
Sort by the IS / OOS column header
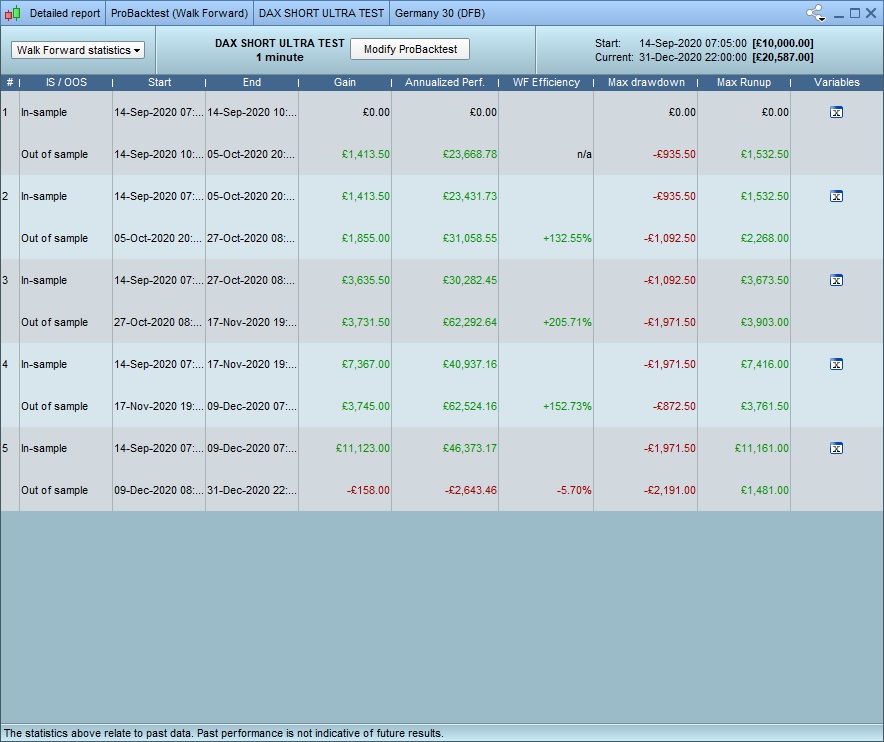click(66, 82)
